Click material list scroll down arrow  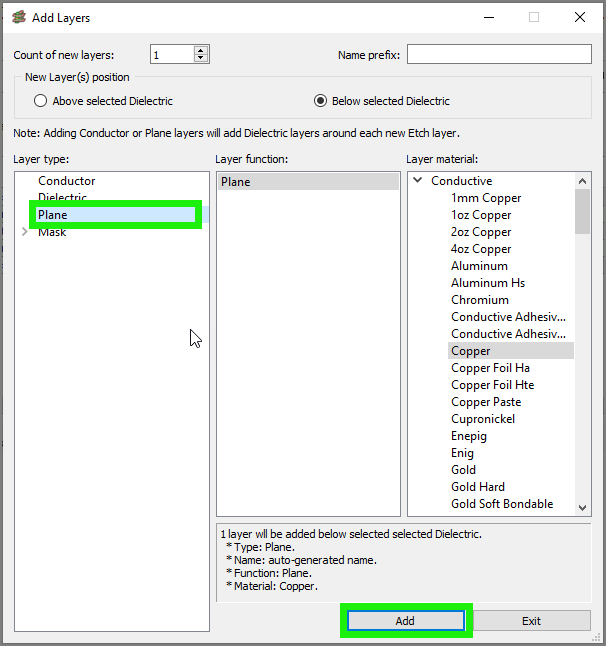[x=583, y=508]
